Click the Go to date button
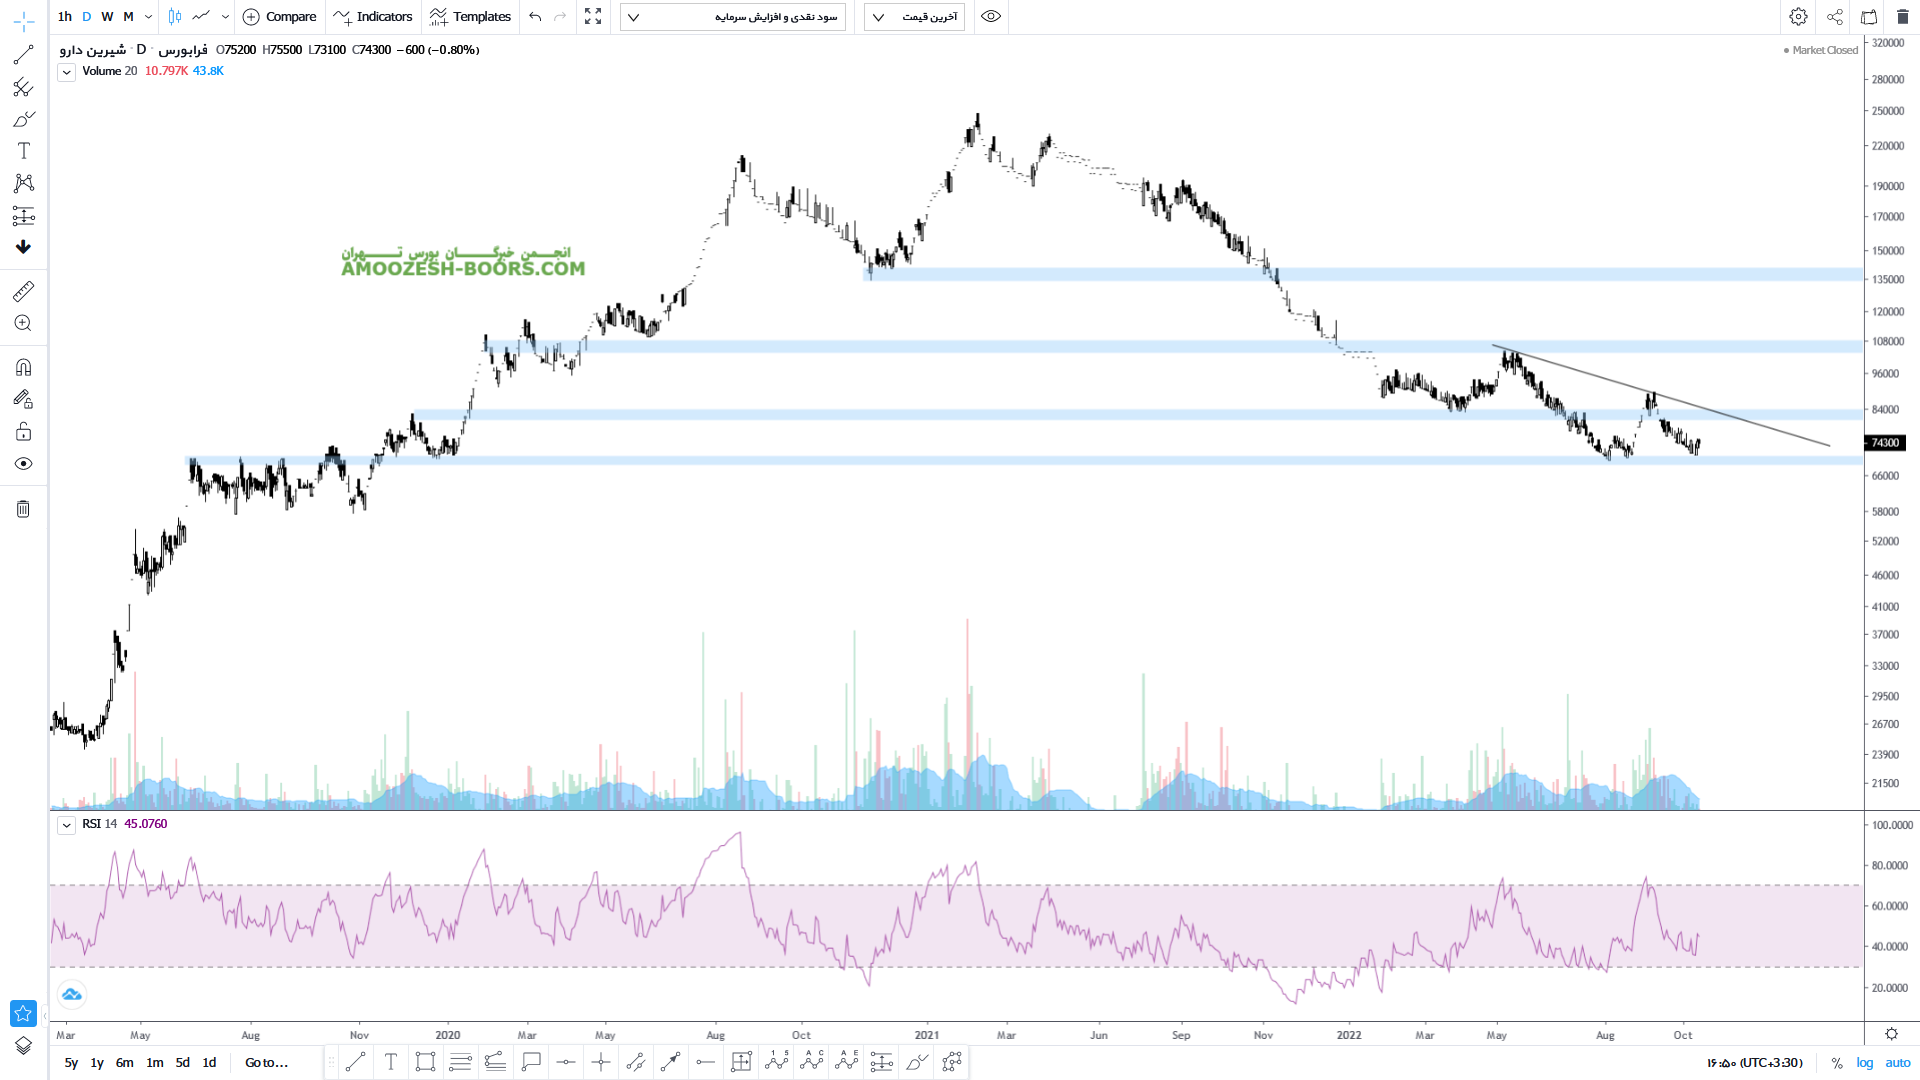The image size is (1920, 1080). pyautogui.click(x=266, y=1063)
